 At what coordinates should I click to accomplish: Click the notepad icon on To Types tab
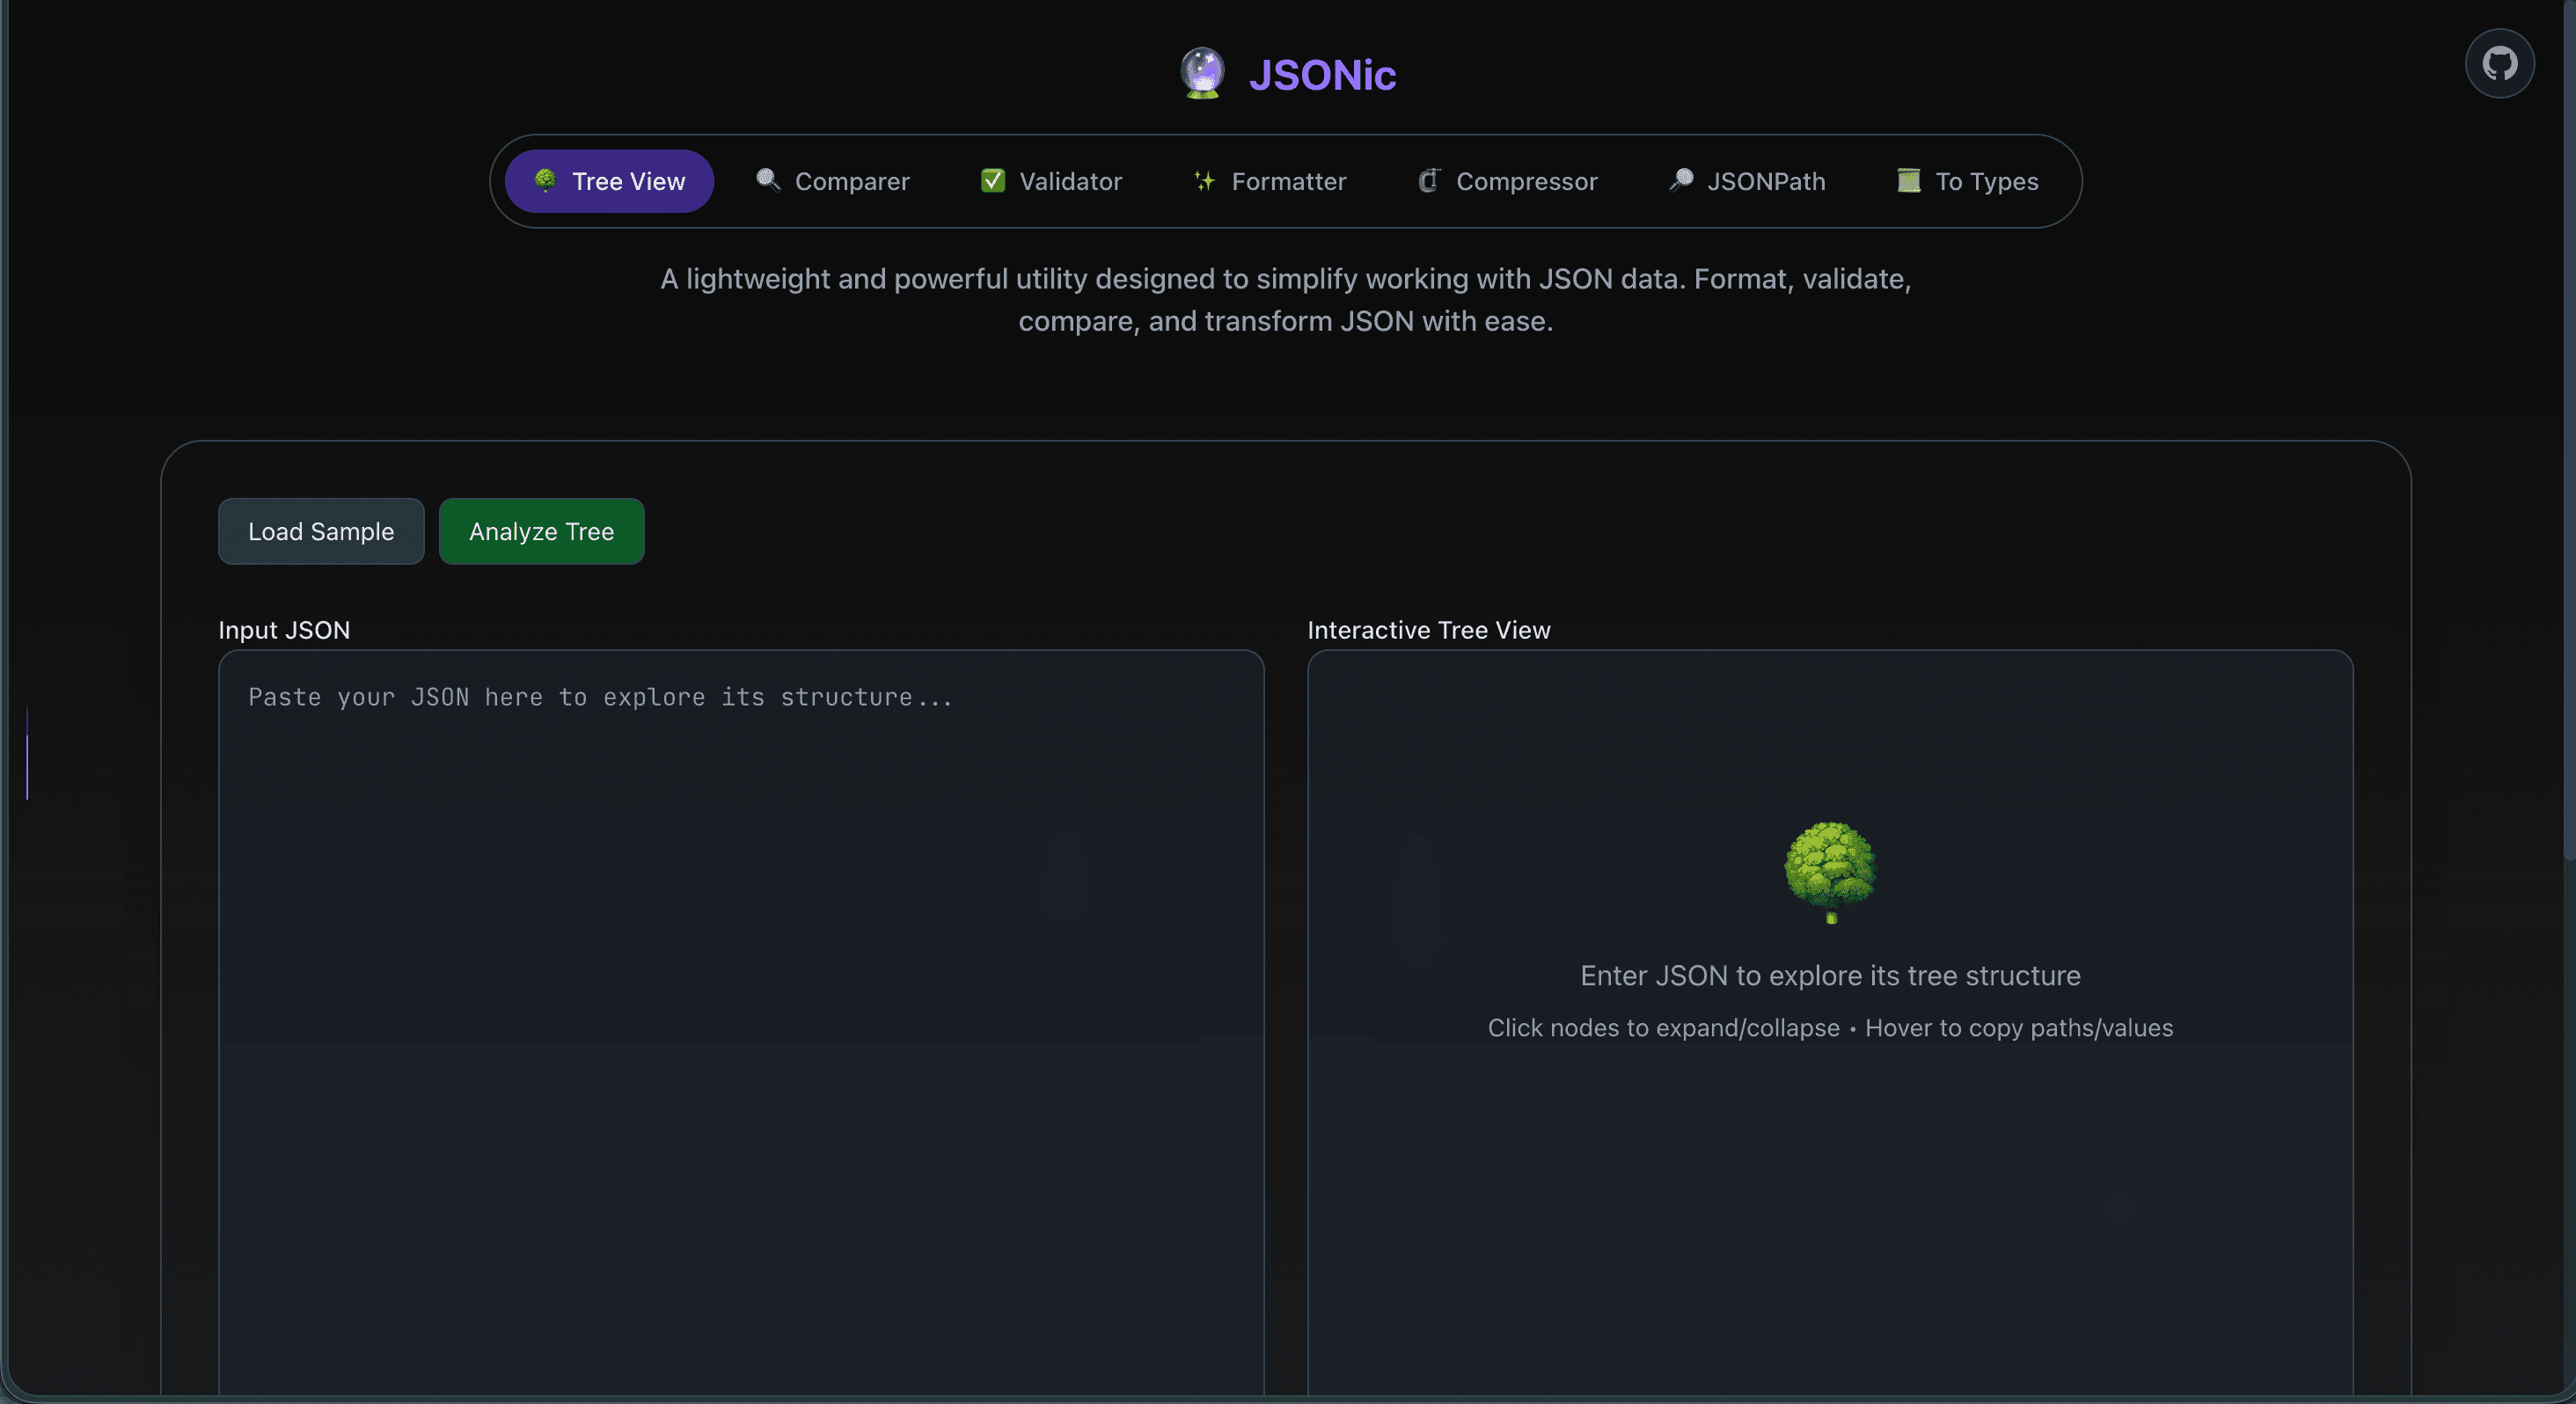pyautogui.click(x=1910, y=181)
